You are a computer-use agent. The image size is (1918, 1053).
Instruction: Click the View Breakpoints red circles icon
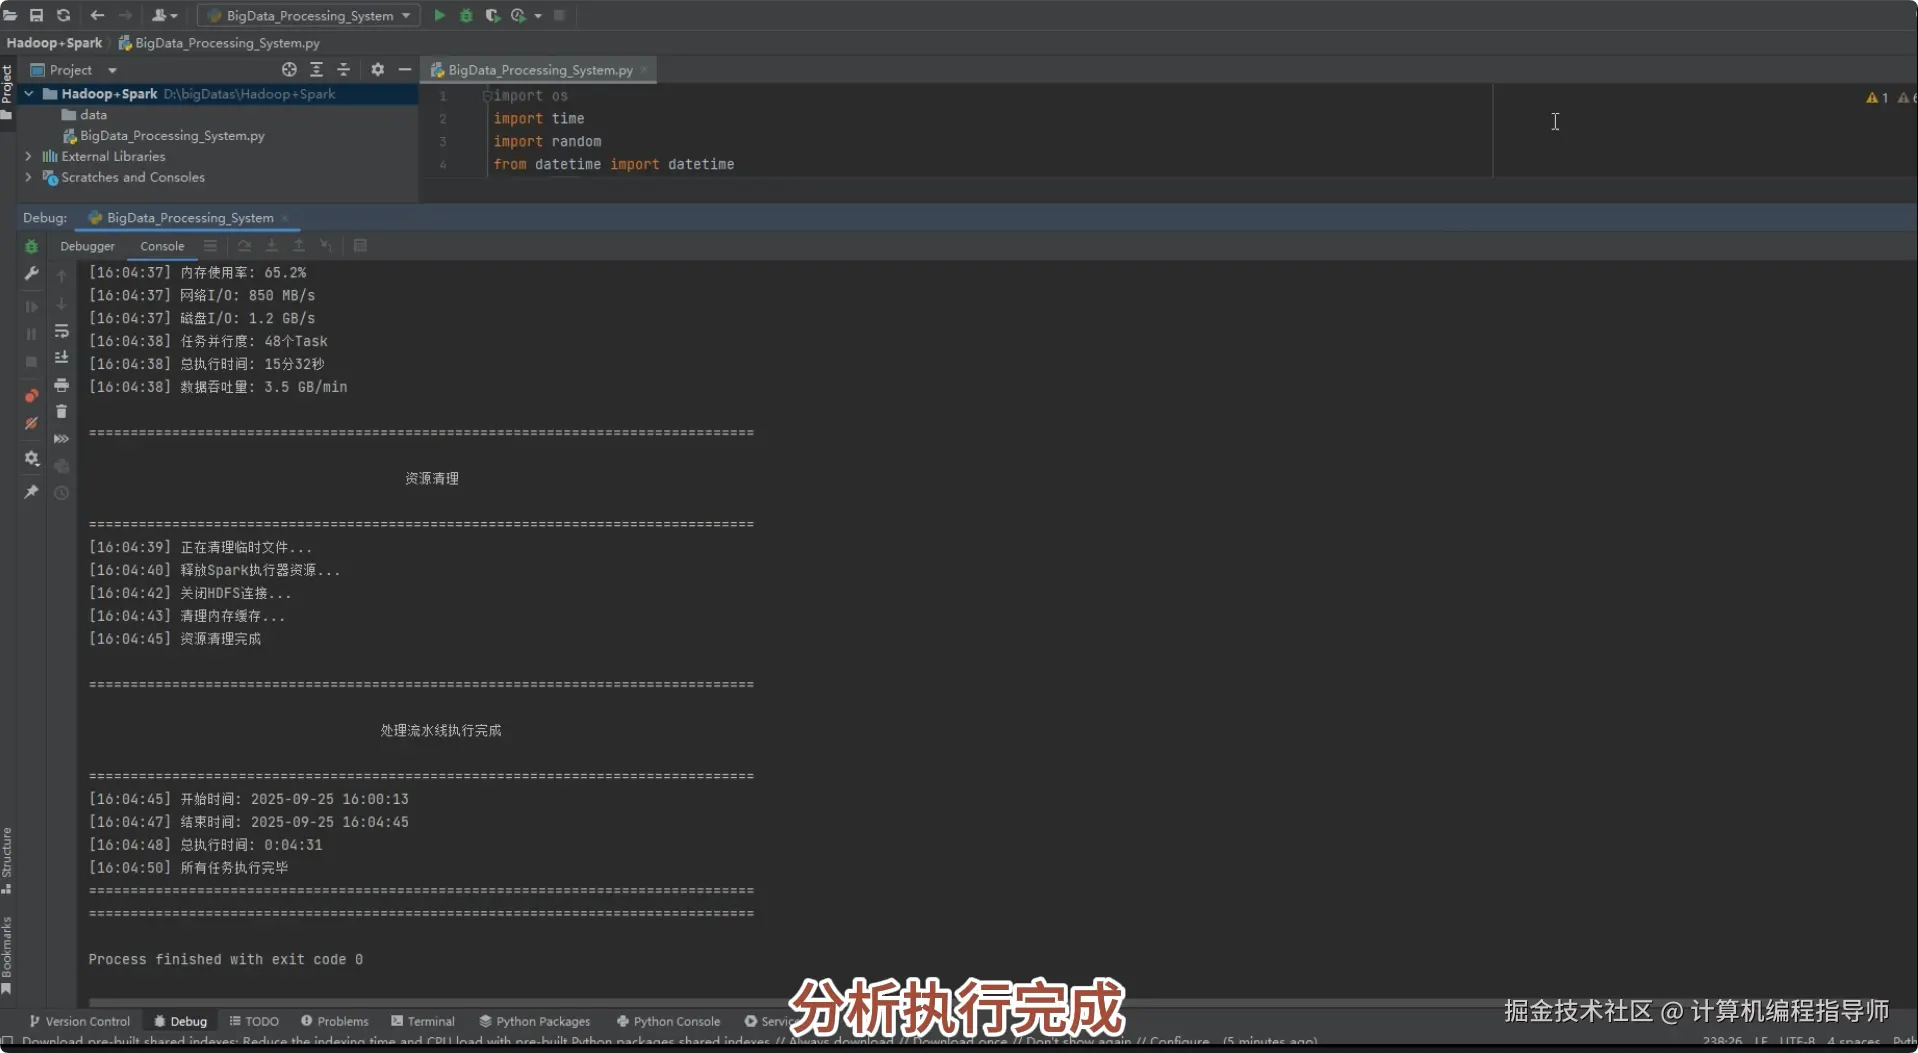tap(31, 396)
